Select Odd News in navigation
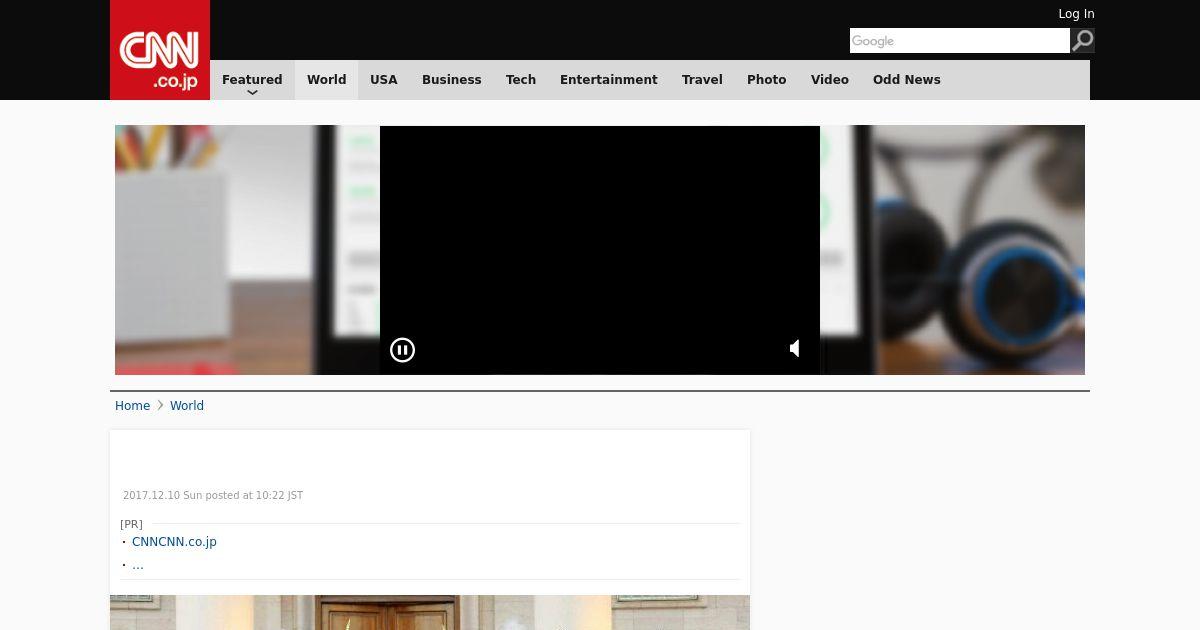Screen dimensions: 1200x630 [x=907, y=80]
